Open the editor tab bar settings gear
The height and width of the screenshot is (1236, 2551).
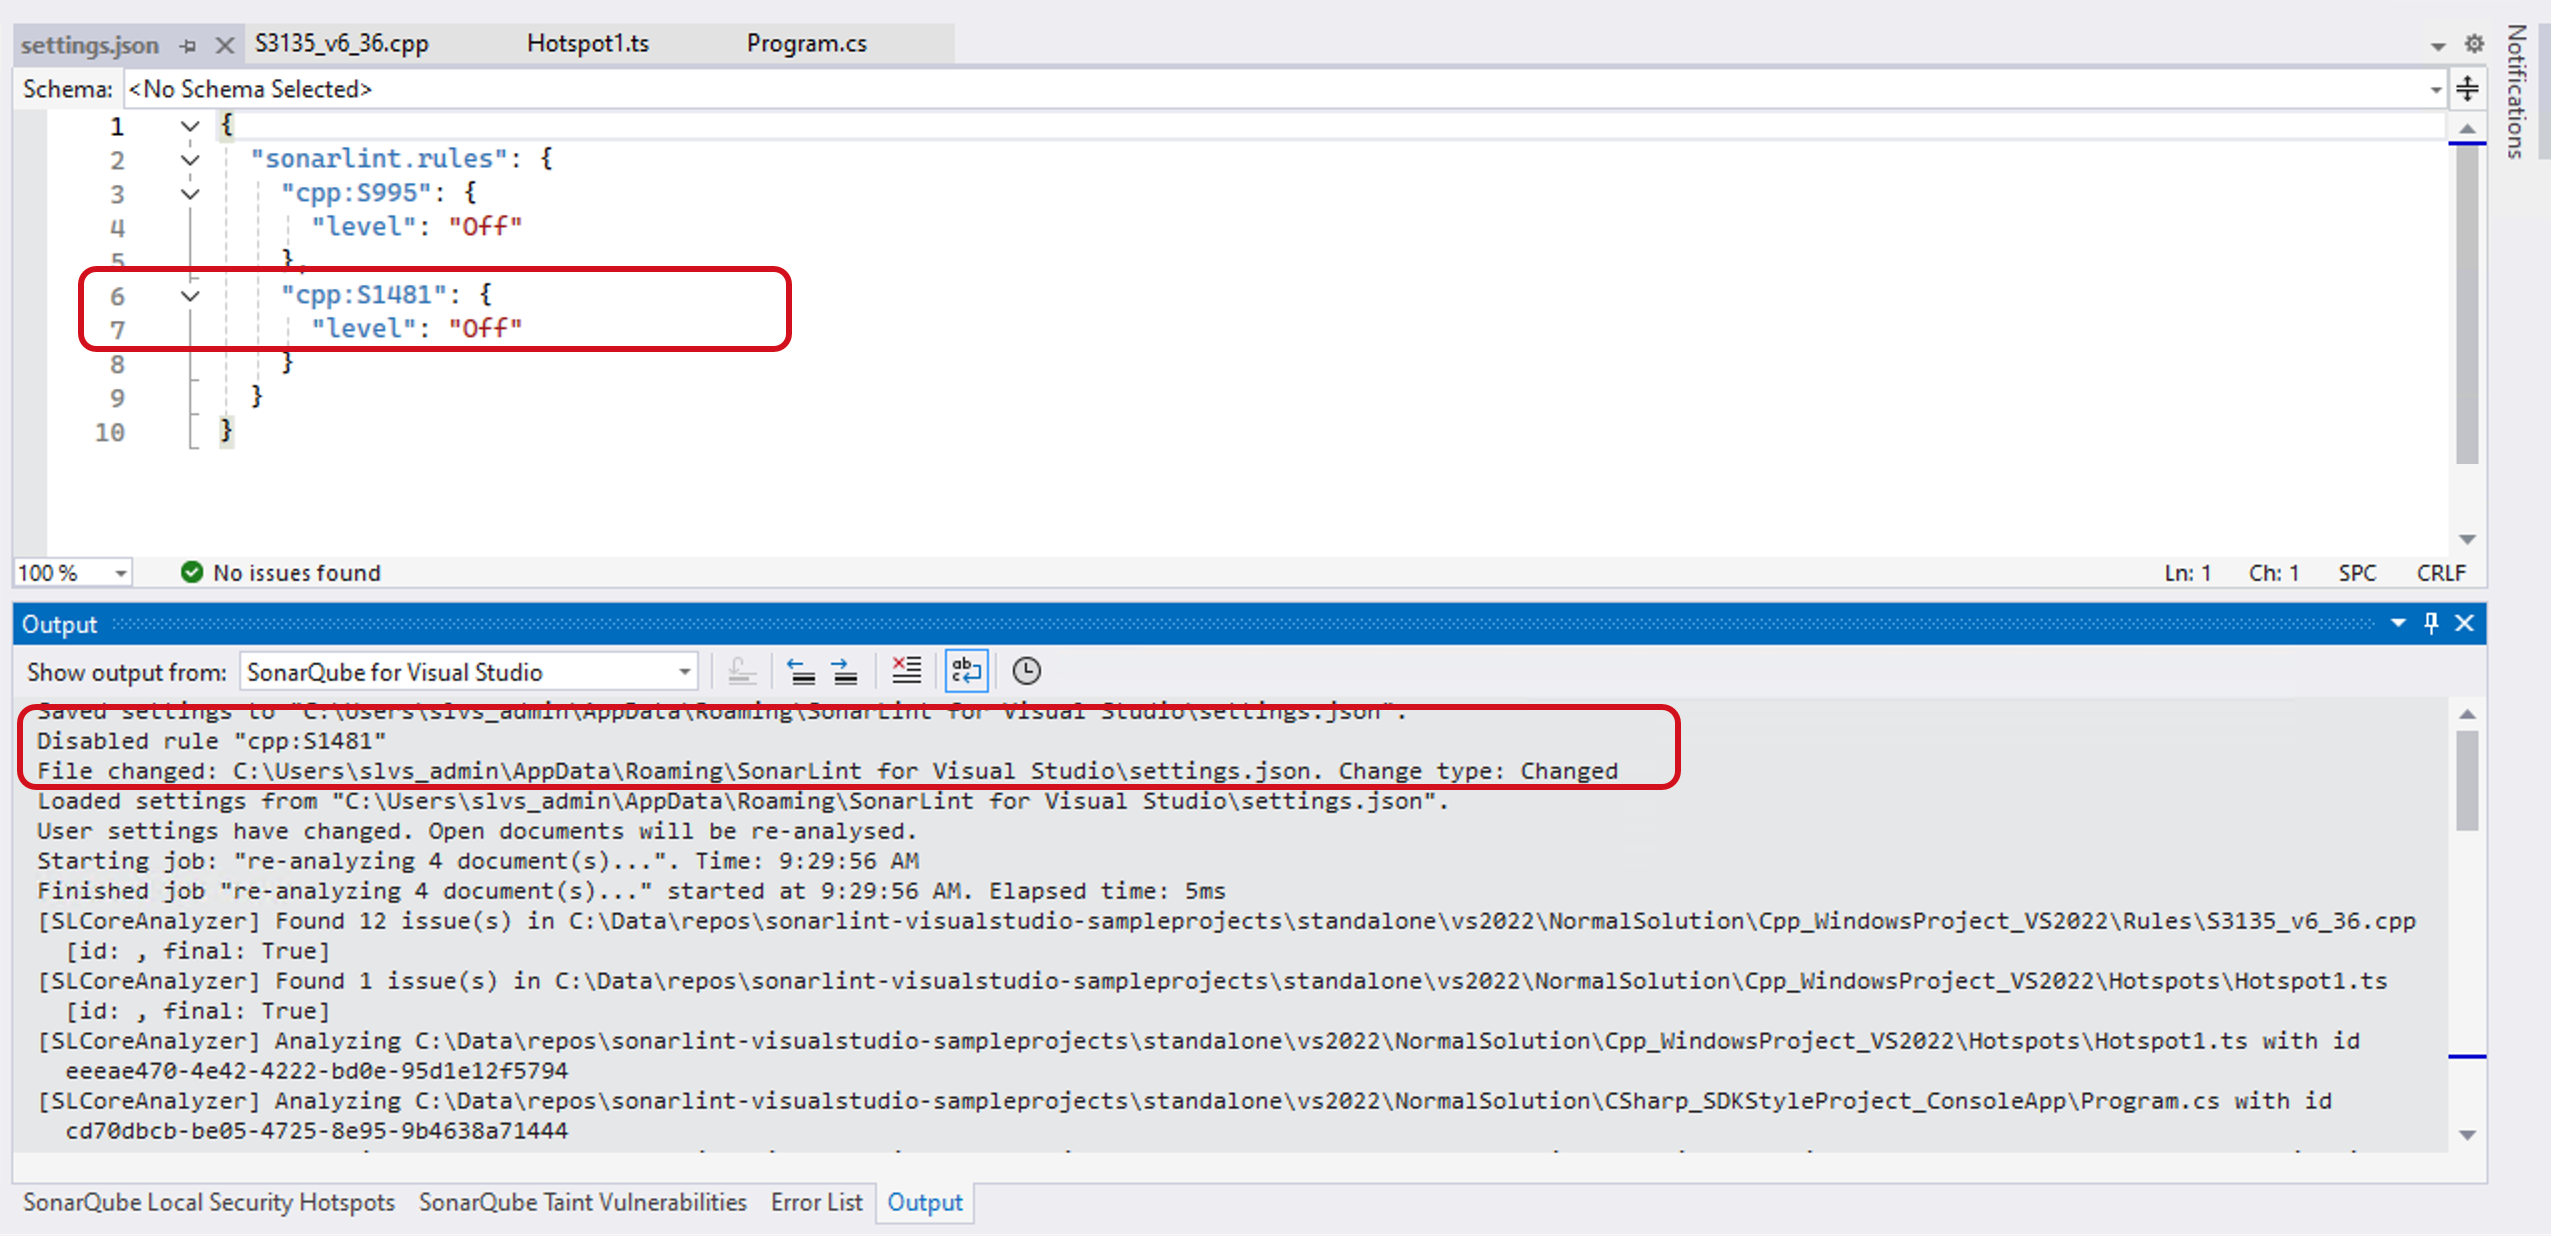click(x=2474, y=44)
